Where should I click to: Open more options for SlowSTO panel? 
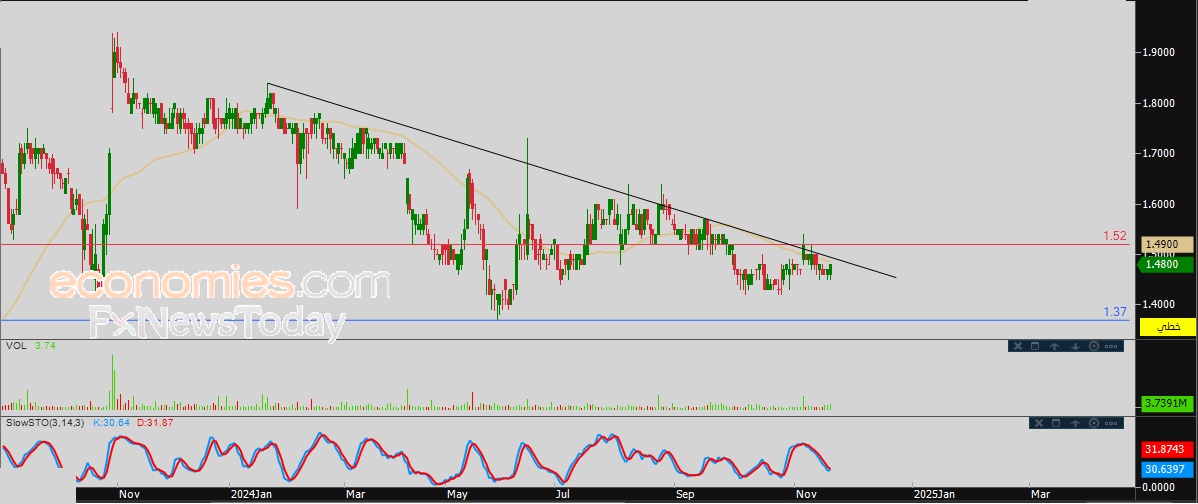(x=1111, y=424)
